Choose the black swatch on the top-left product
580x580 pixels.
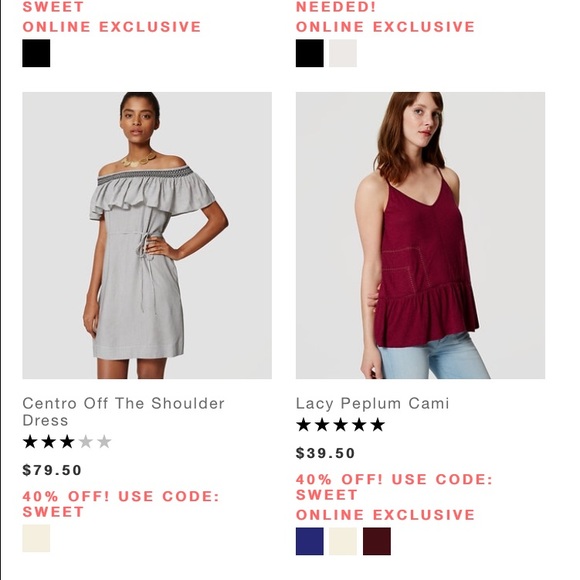(x=36, y=53)
